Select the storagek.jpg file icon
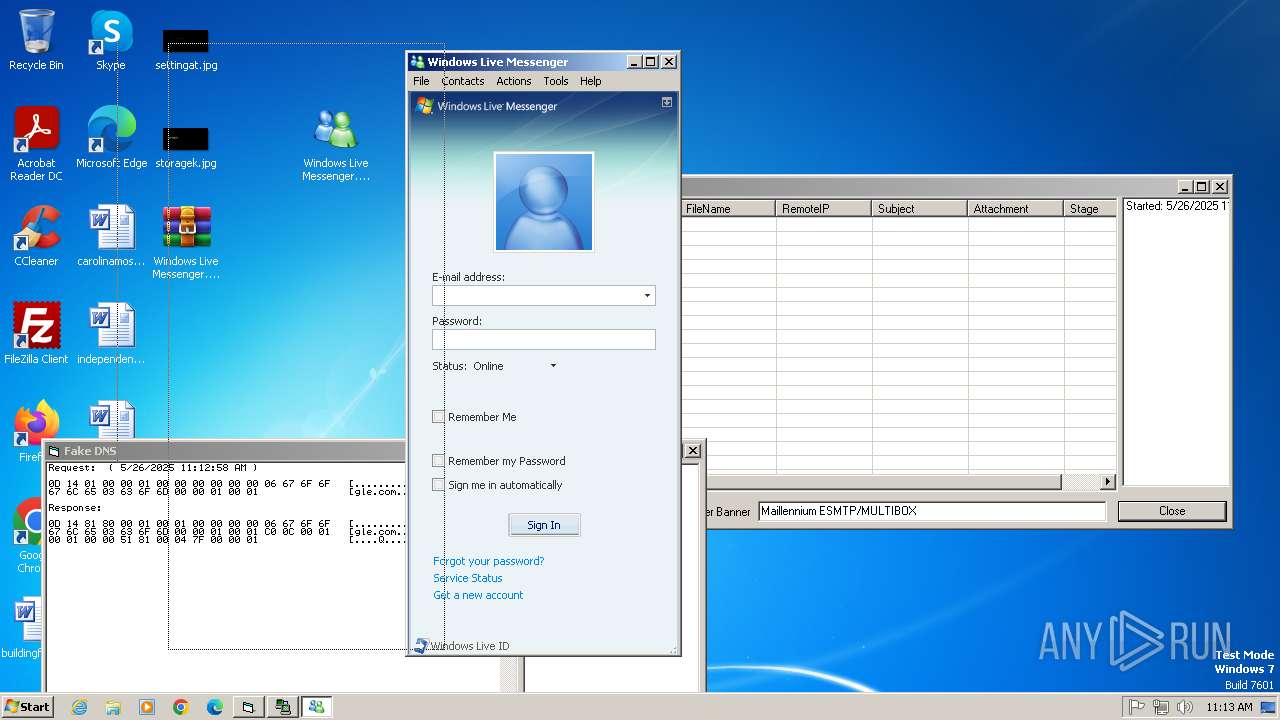 186,147
